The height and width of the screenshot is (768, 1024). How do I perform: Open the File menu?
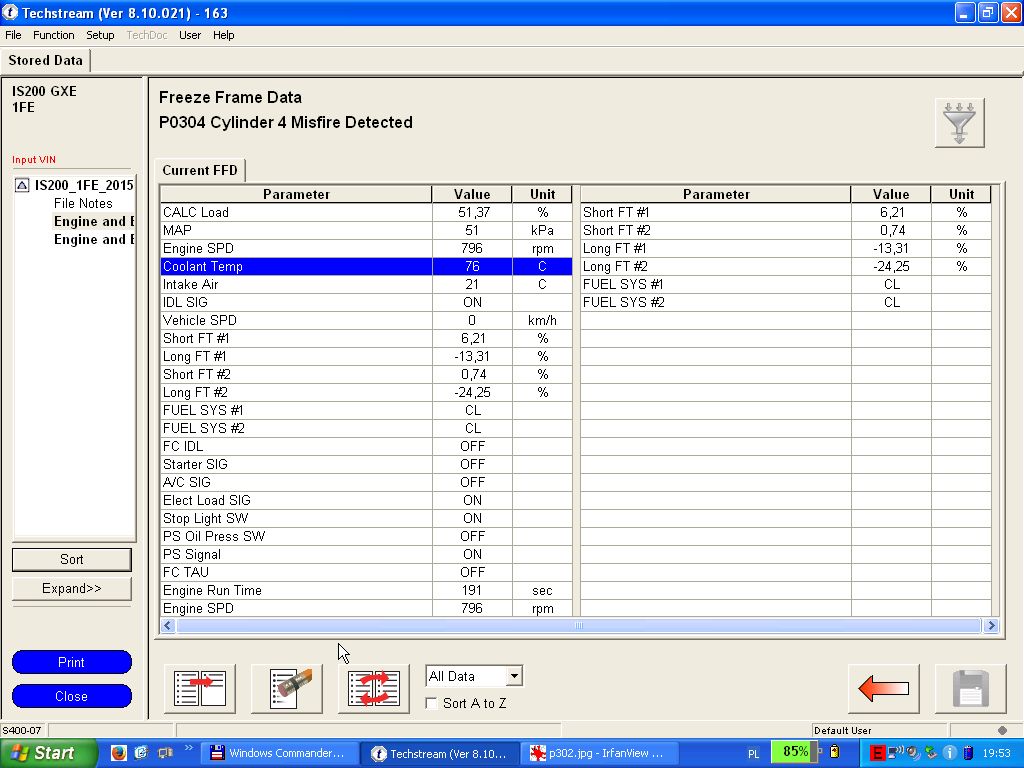13,35
